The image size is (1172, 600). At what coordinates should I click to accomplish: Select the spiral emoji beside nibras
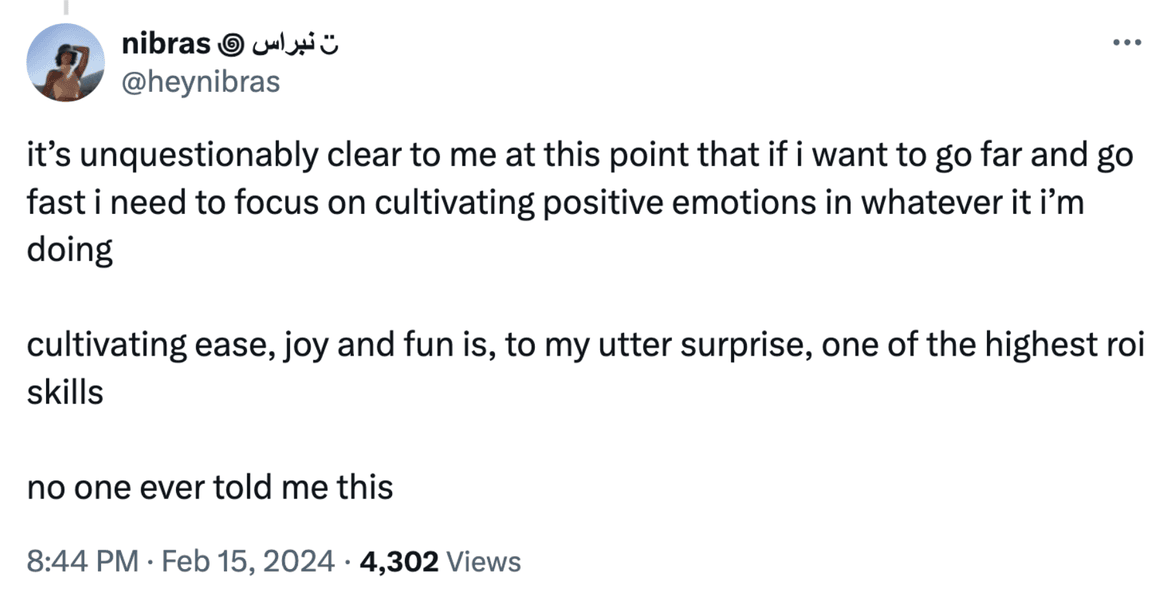pyautogui.click(x=230, y=45)
